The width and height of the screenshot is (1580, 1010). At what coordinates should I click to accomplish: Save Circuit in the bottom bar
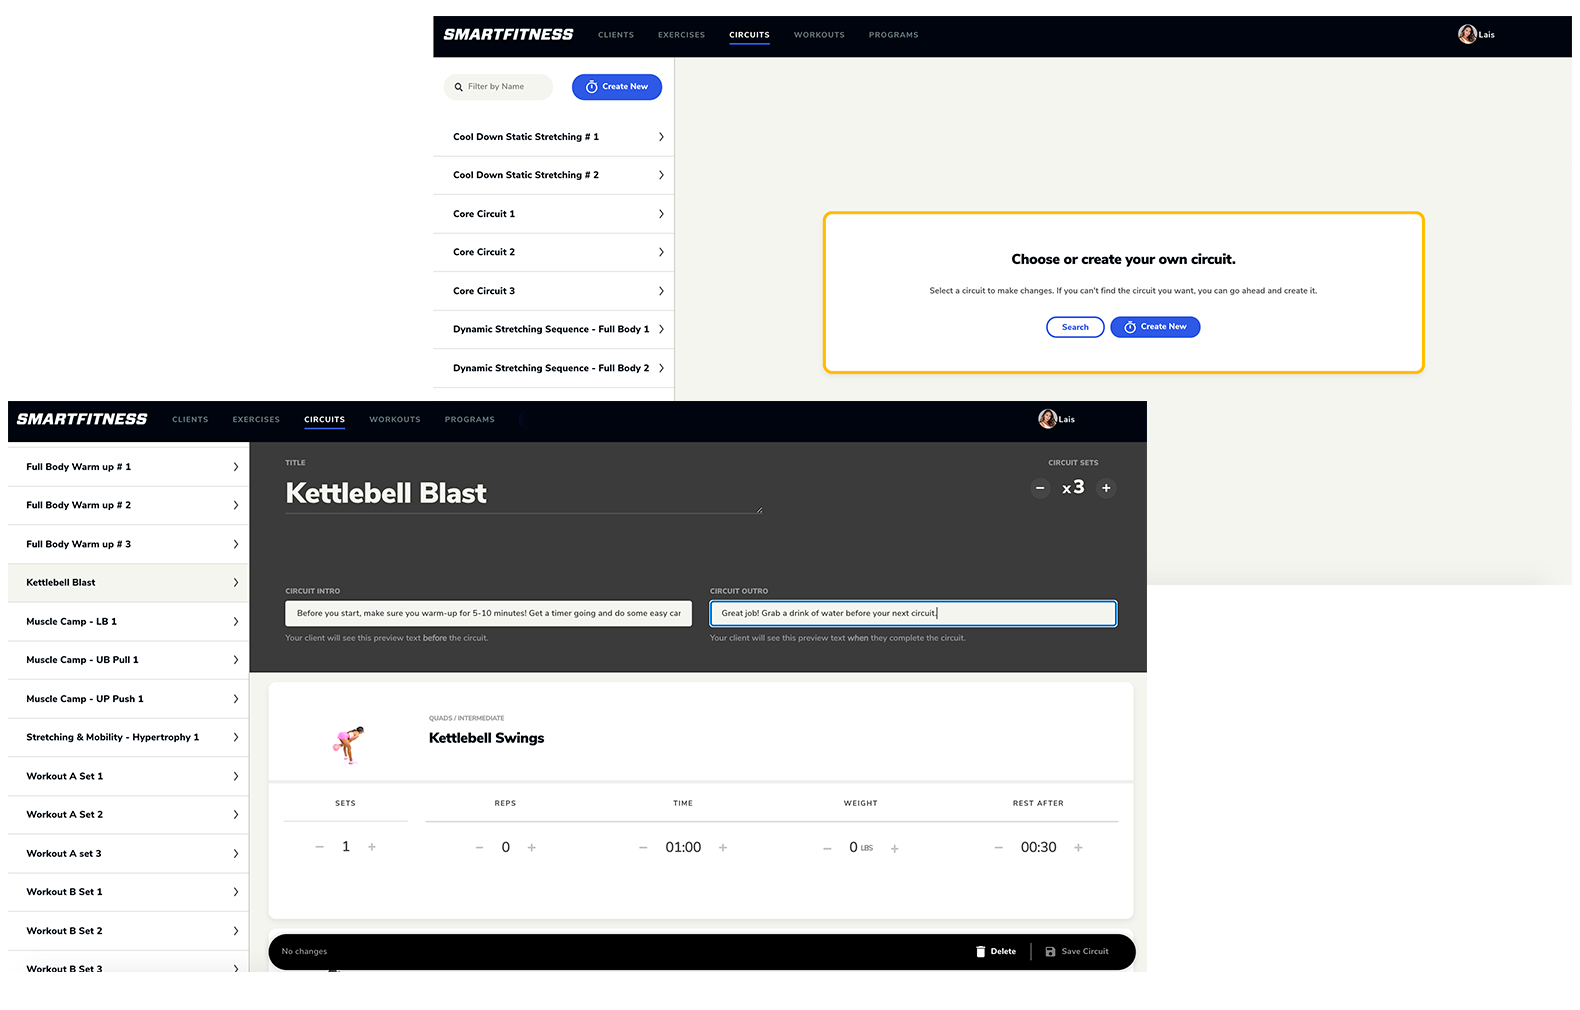click(x=1077, y=952)
